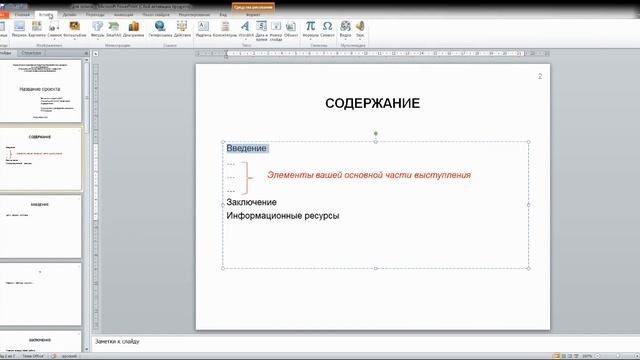Screen dimensions: 640x360
Task: Open the Вид ribbon tab
Action: pos(223,15)
